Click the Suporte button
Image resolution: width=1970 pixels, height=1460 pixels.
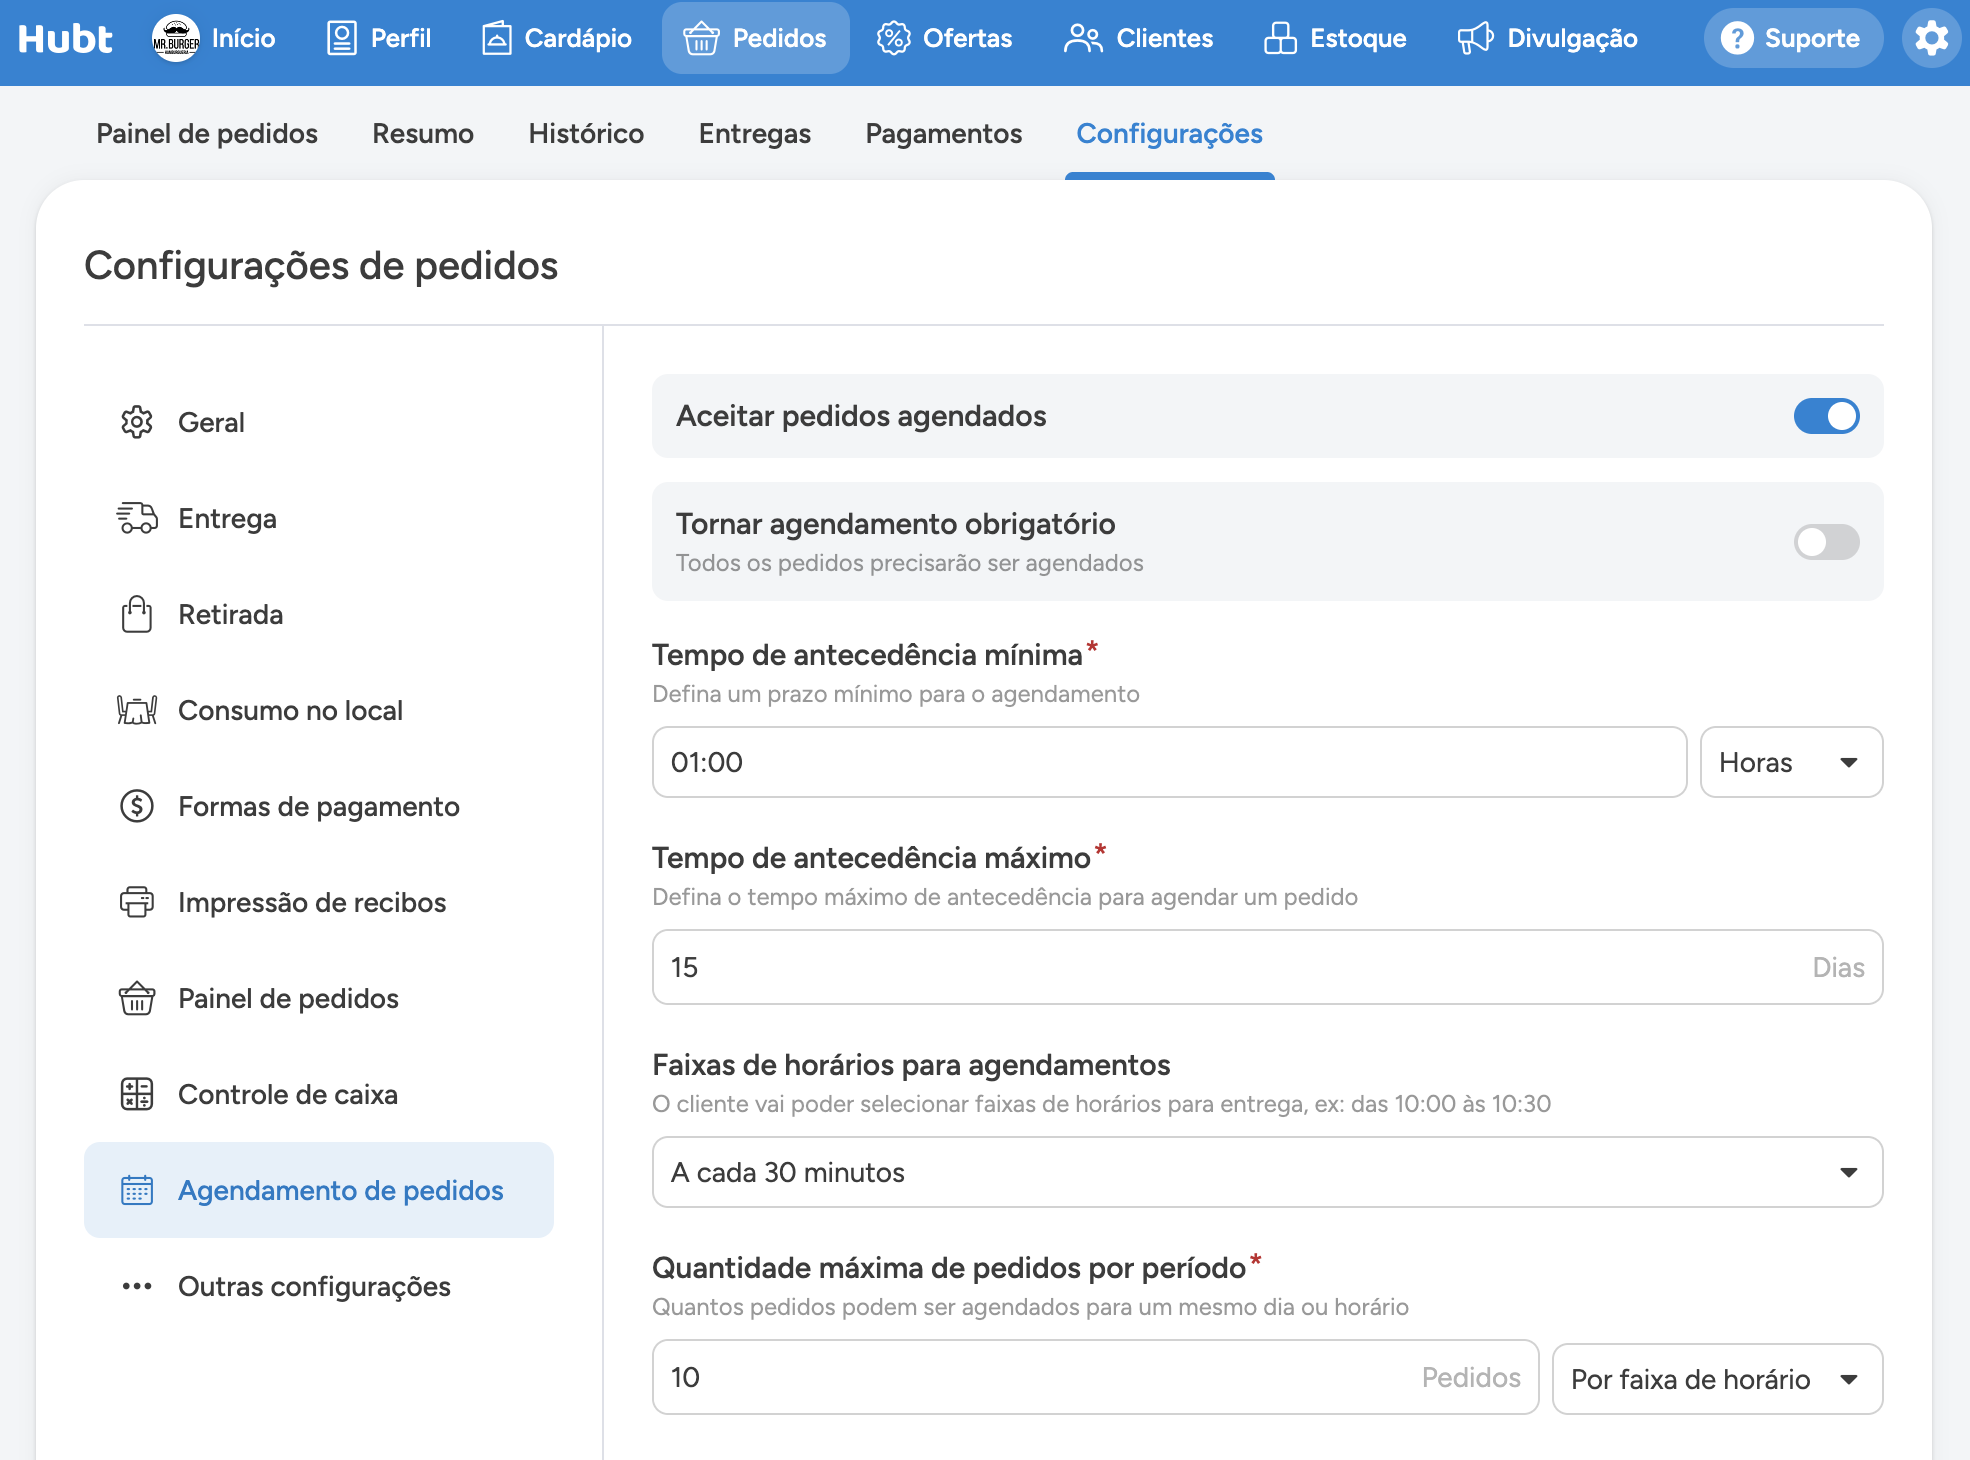coord(1793,39)
